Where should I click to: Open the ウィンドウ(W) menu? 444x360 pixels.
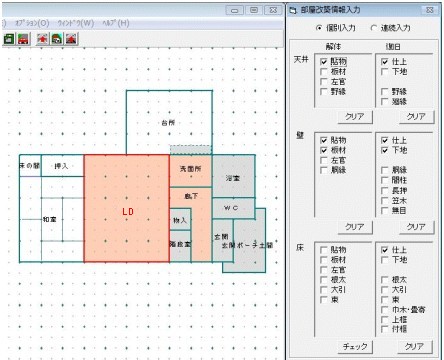(x=76, y=23)
